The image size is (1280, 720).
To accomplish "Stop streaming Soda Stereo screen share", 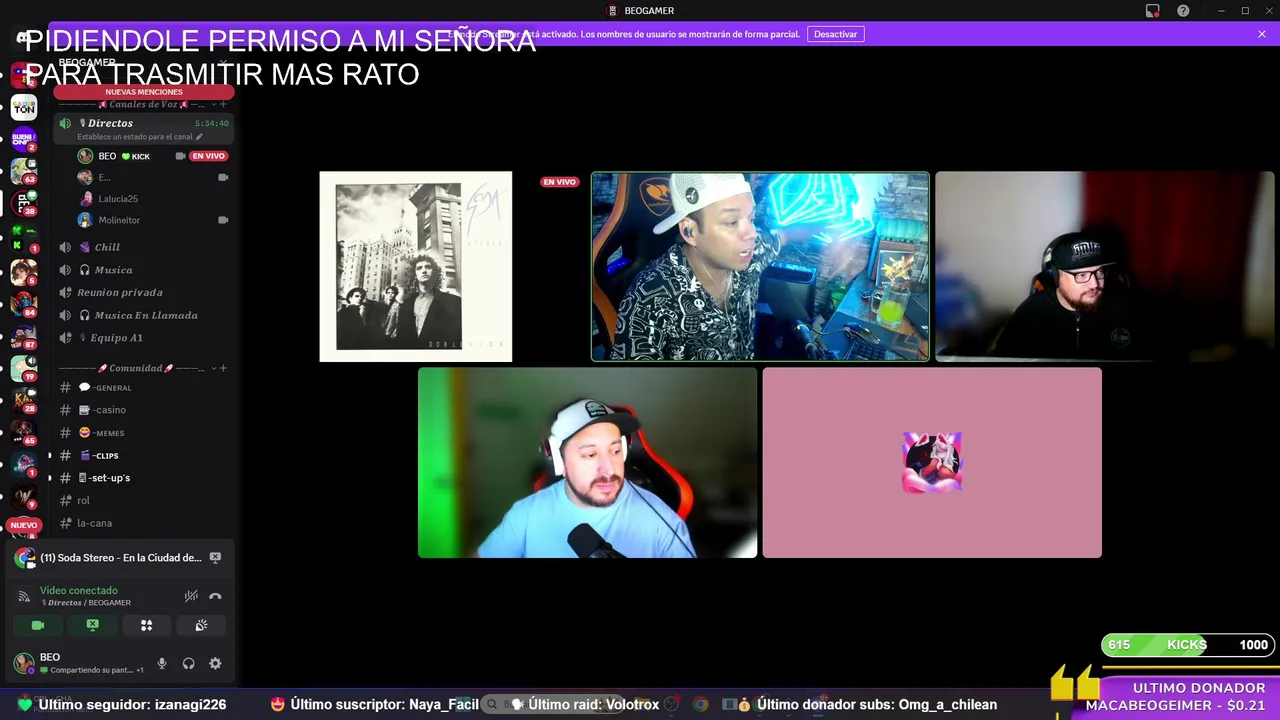I will pos(215,558).
